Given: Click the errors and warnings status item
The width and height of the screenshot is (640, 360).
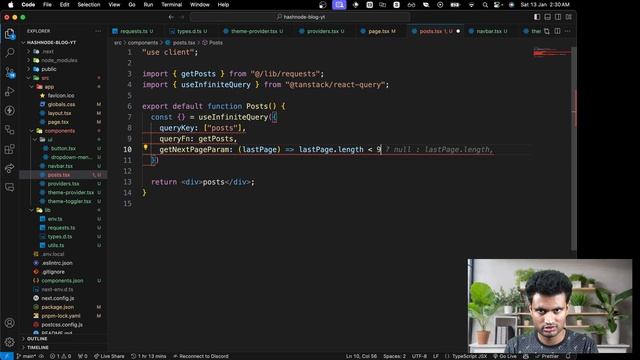Looking at the screenshot, I should tap(60, 356).
